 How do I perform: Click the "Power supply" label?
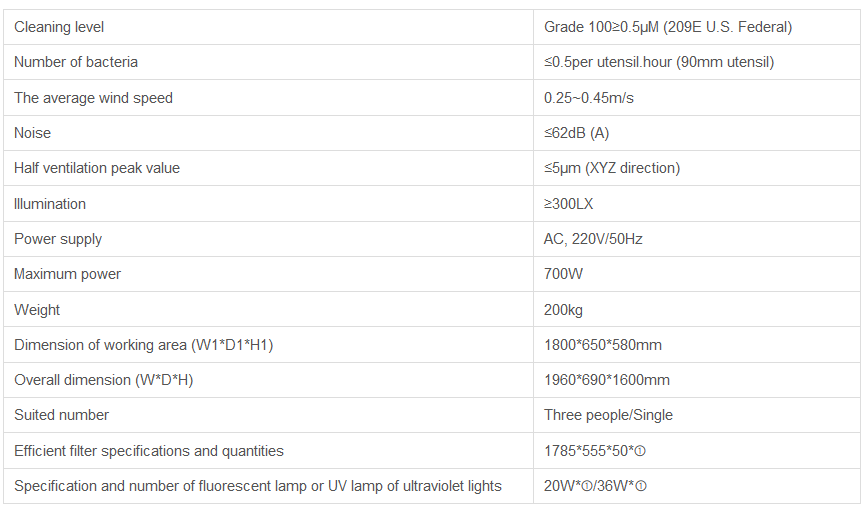tap(58, 239)
